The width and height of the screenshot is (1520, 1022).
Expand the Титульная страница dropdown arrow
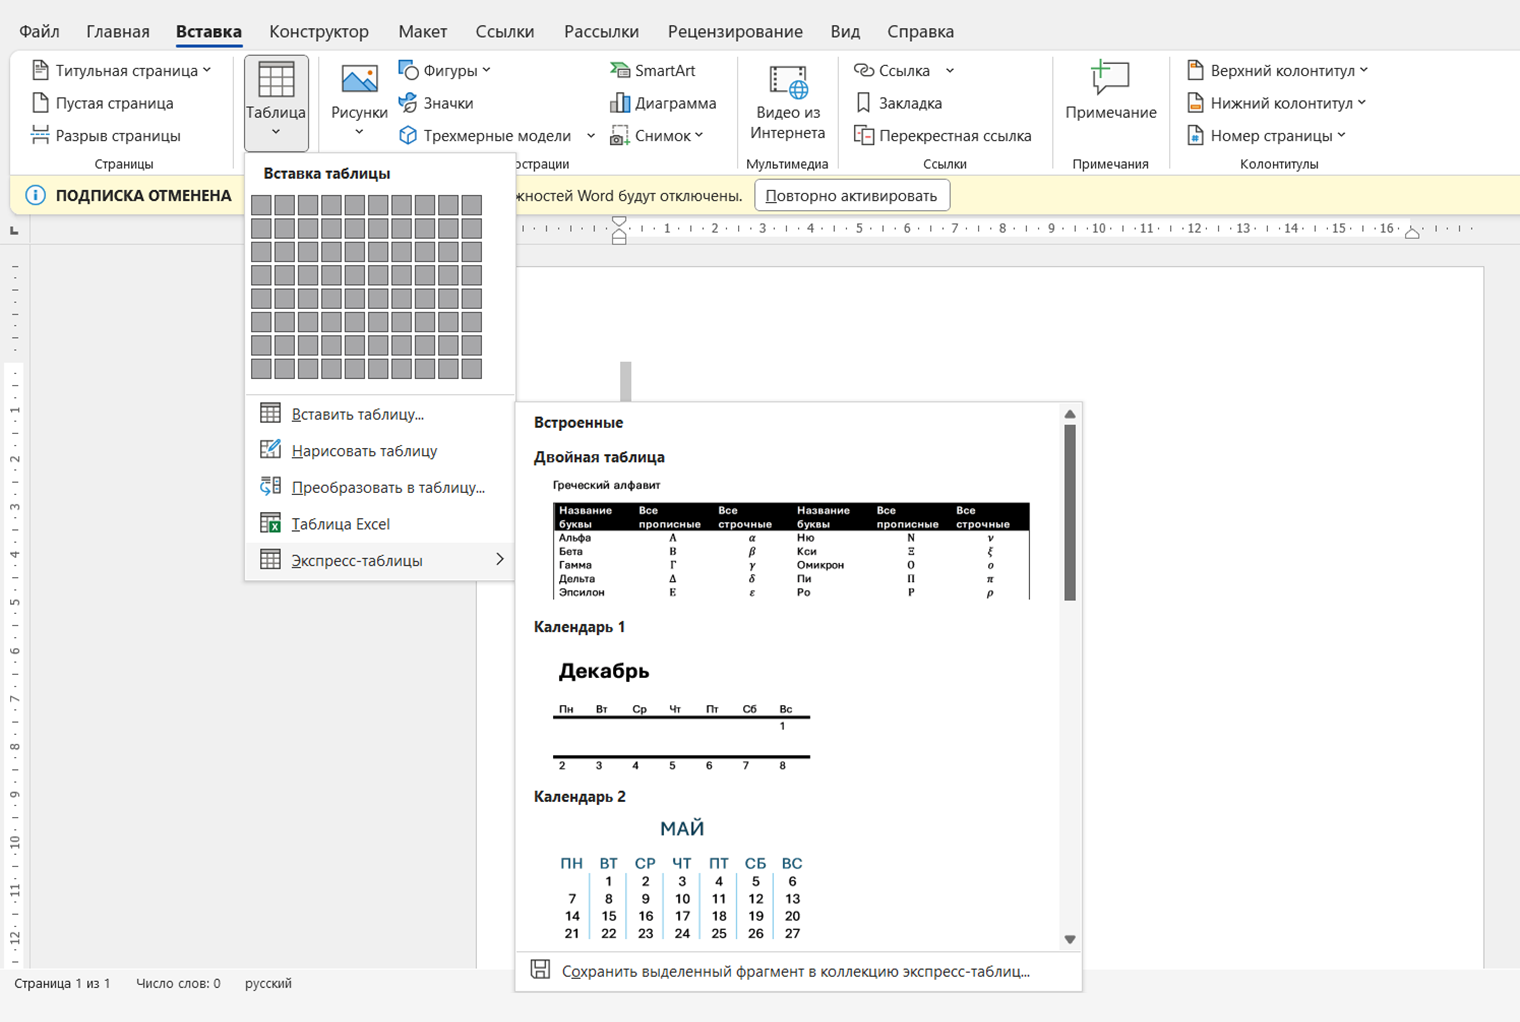[x=207, y=70]
